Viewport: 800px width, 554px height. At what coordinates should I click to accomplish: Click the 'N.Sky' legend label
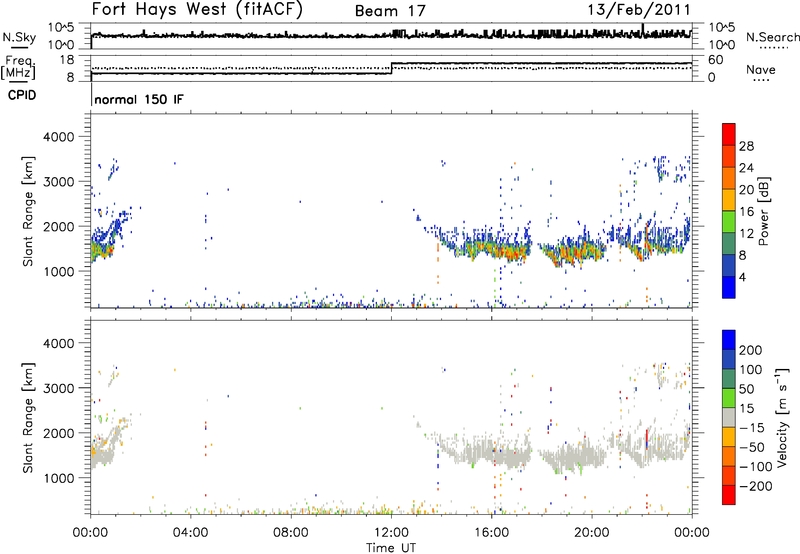19,37
